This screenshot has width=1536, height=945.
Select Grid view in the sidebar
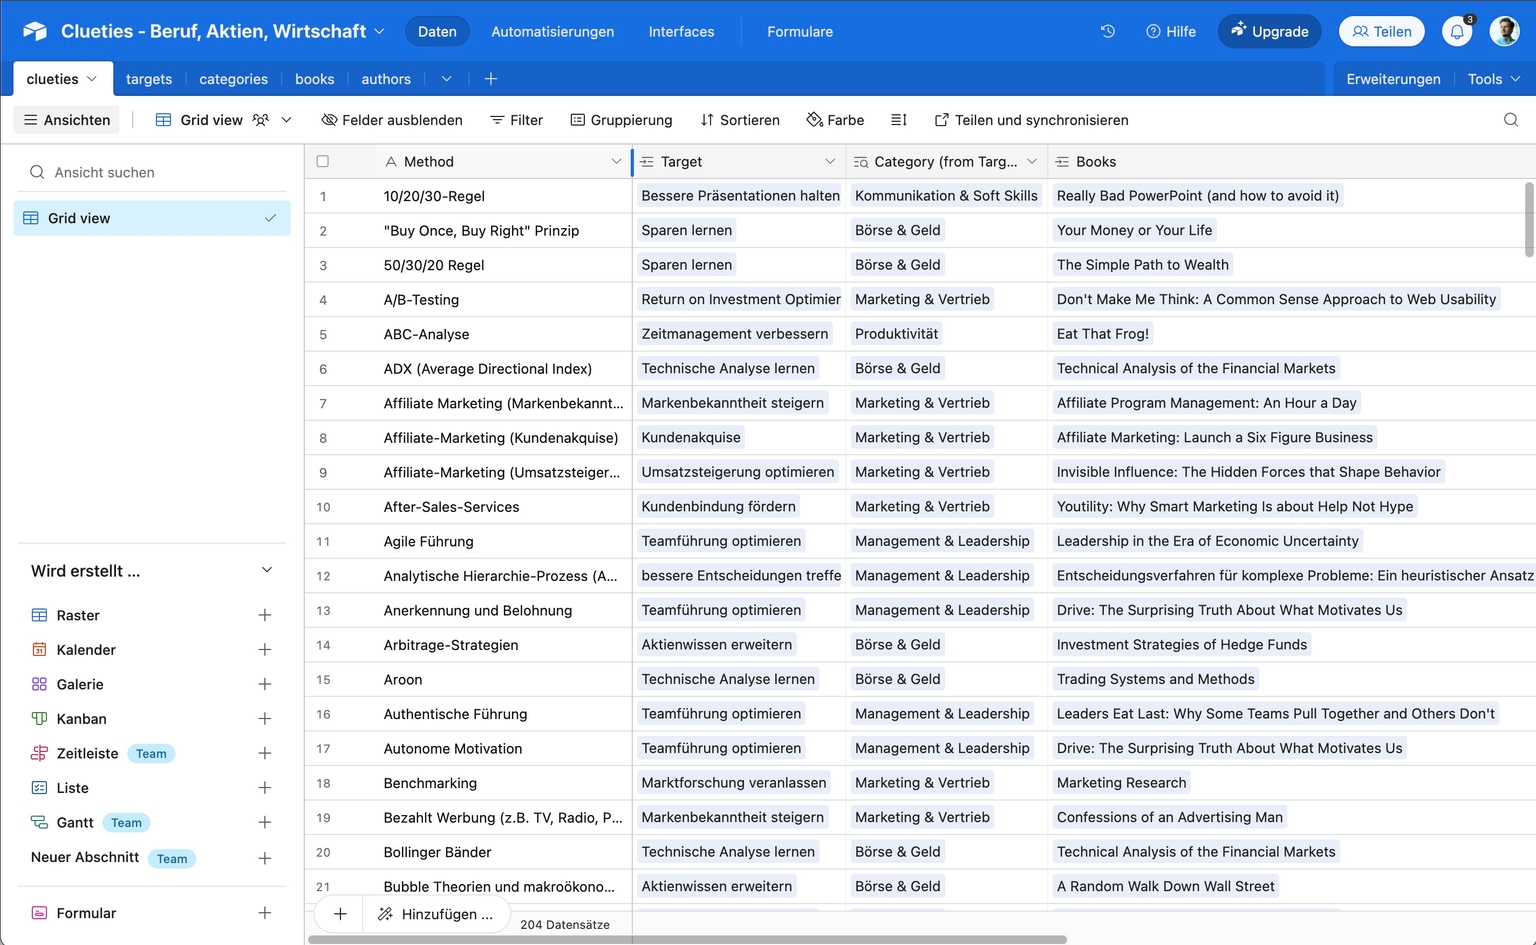[152, 218]
